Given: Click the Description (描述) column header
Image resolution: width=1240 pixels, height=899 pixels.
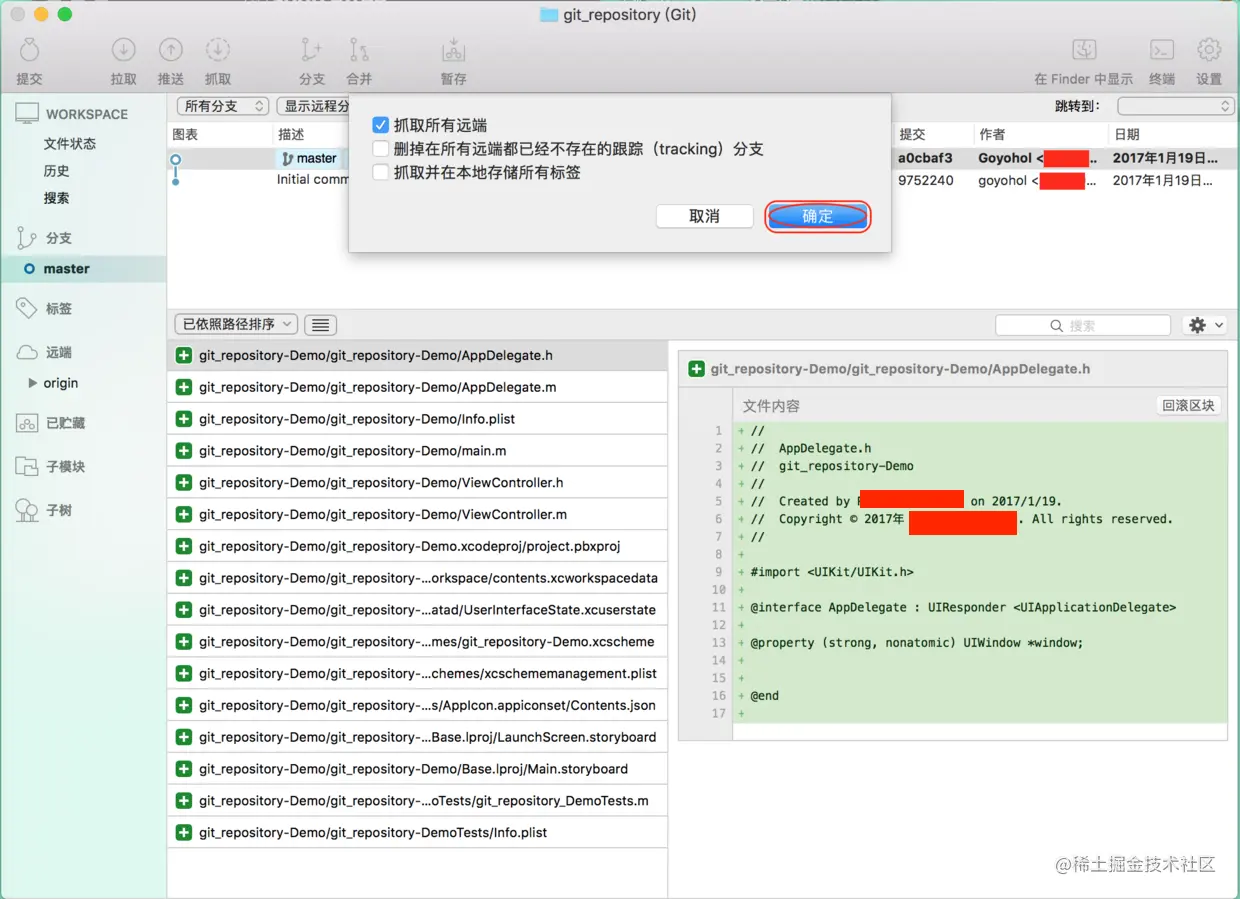Looking at the screenshot, I should pos(291,134).
